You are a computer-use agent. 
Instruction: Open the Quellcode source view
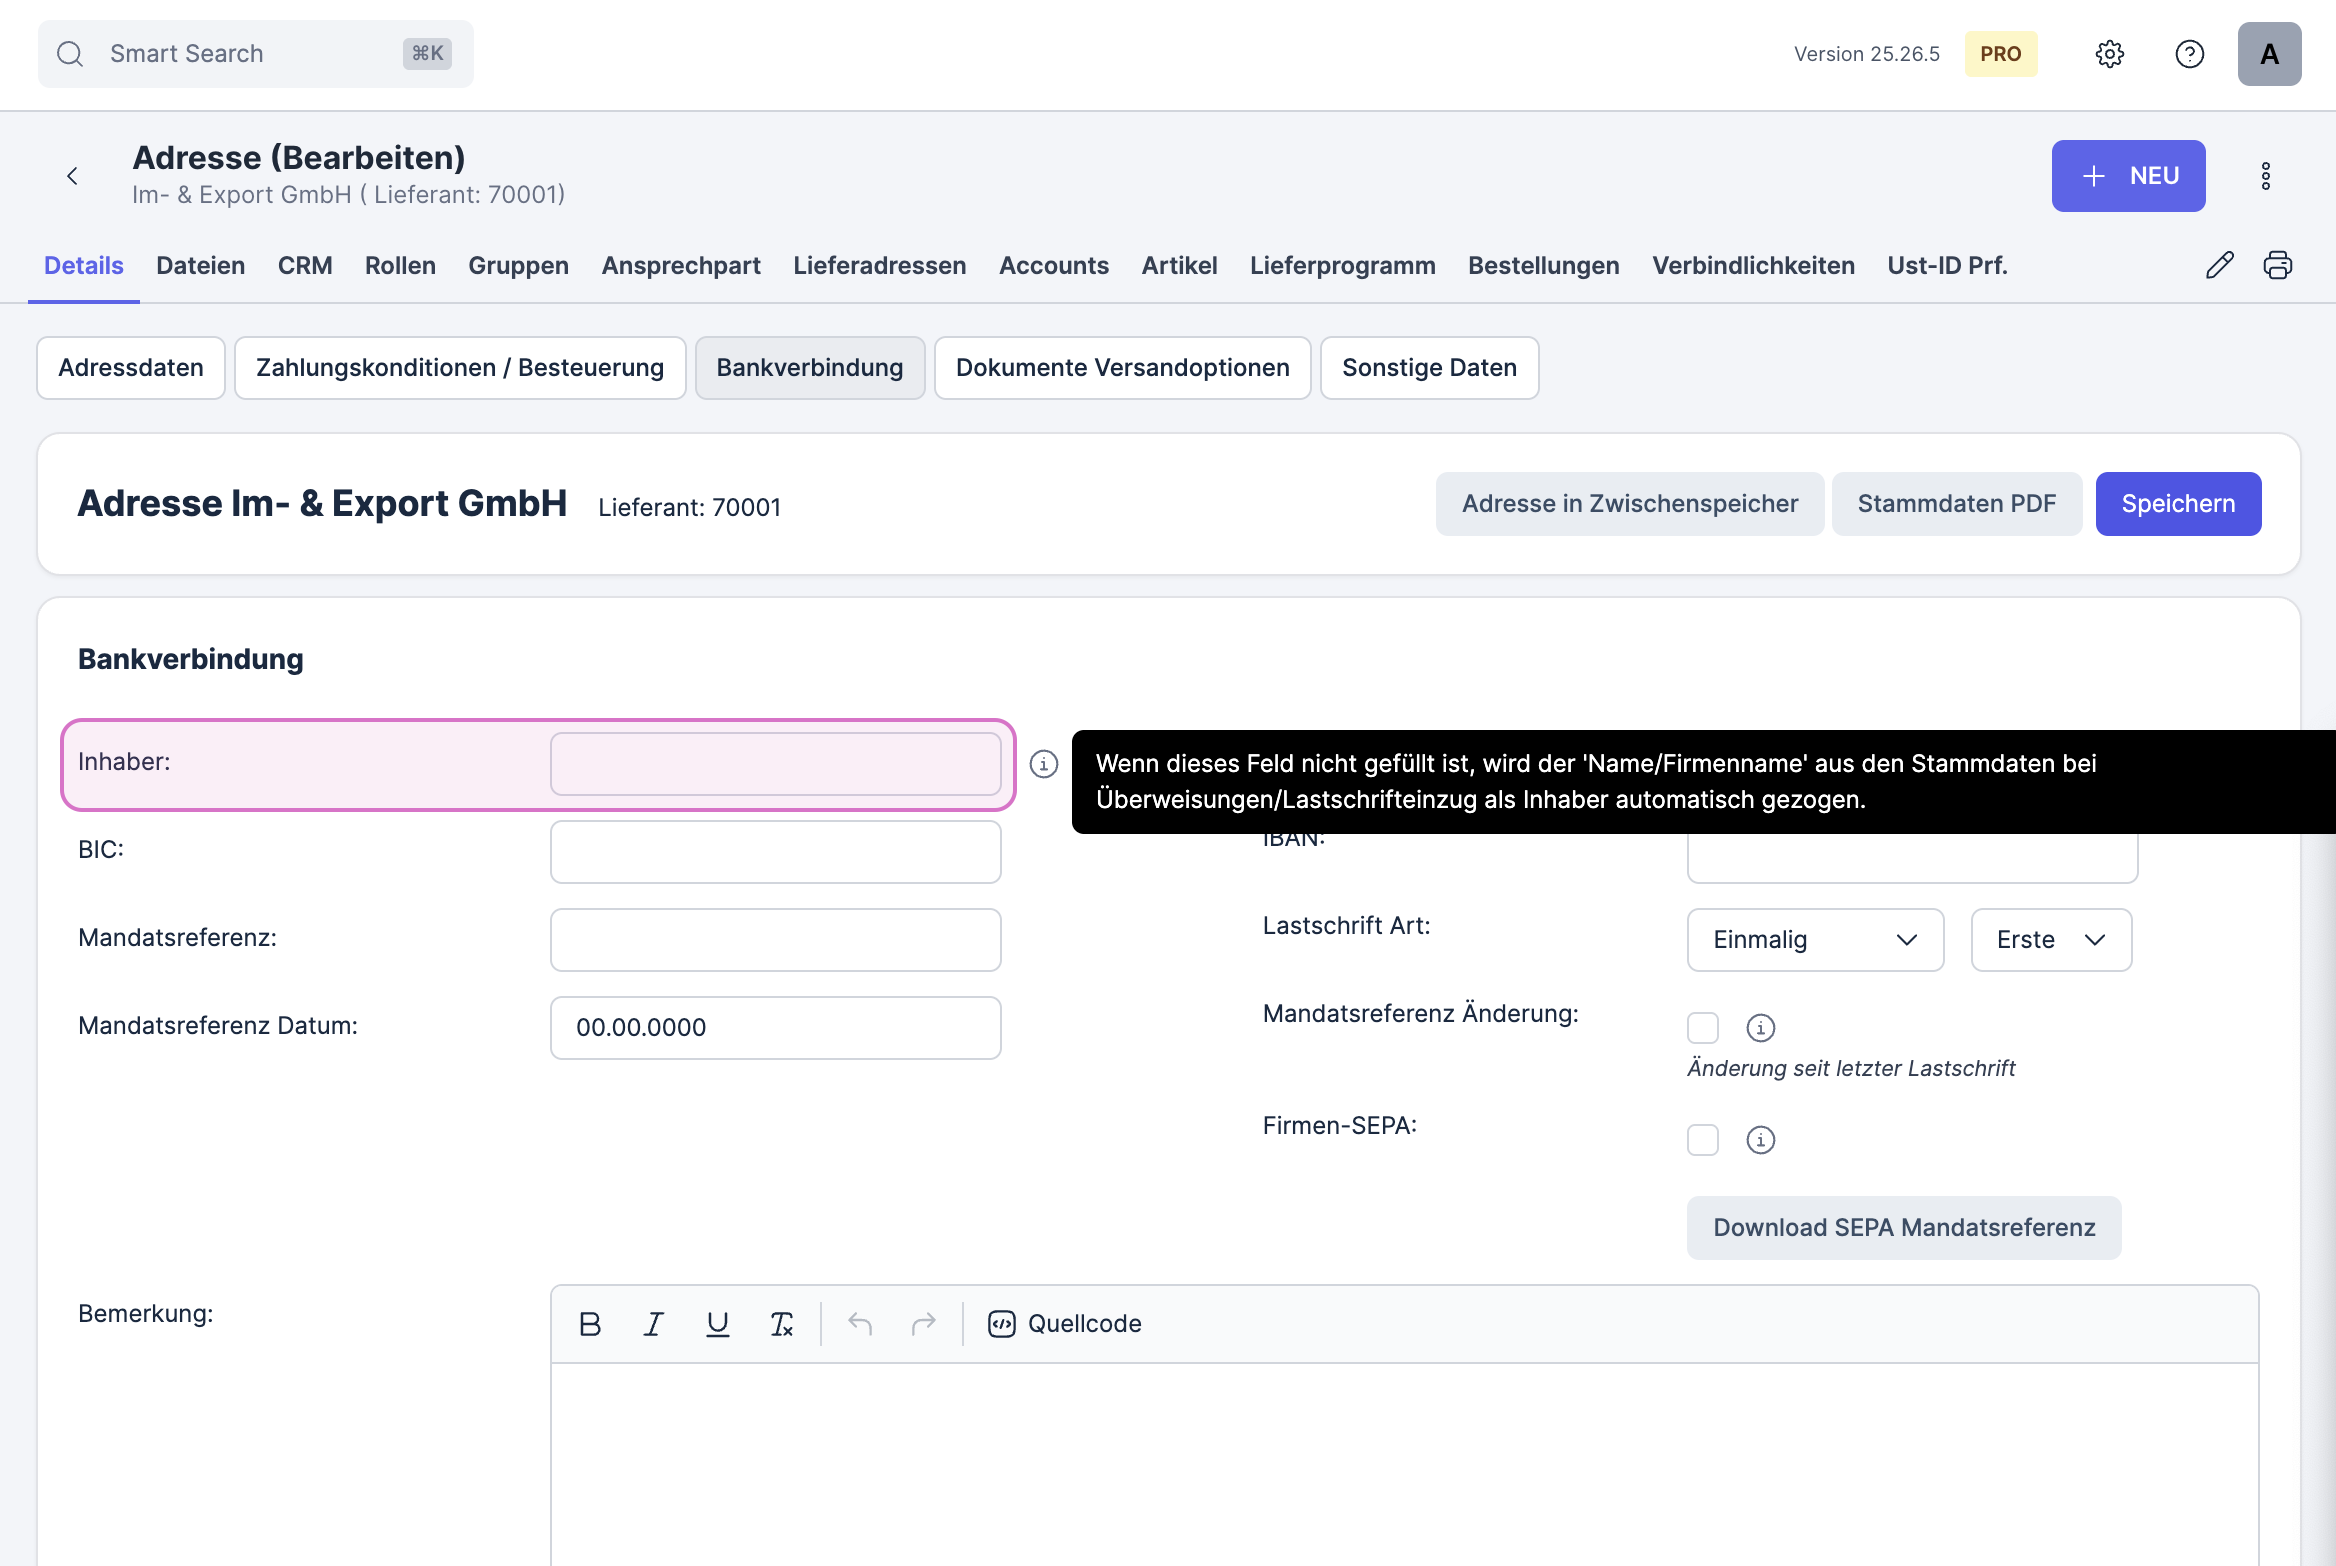coord(1065,1324)
